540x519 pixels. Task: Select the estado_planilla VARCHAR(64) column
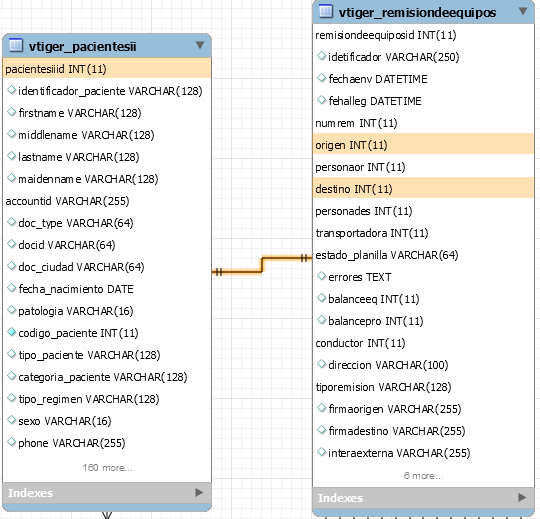[387, 255]
